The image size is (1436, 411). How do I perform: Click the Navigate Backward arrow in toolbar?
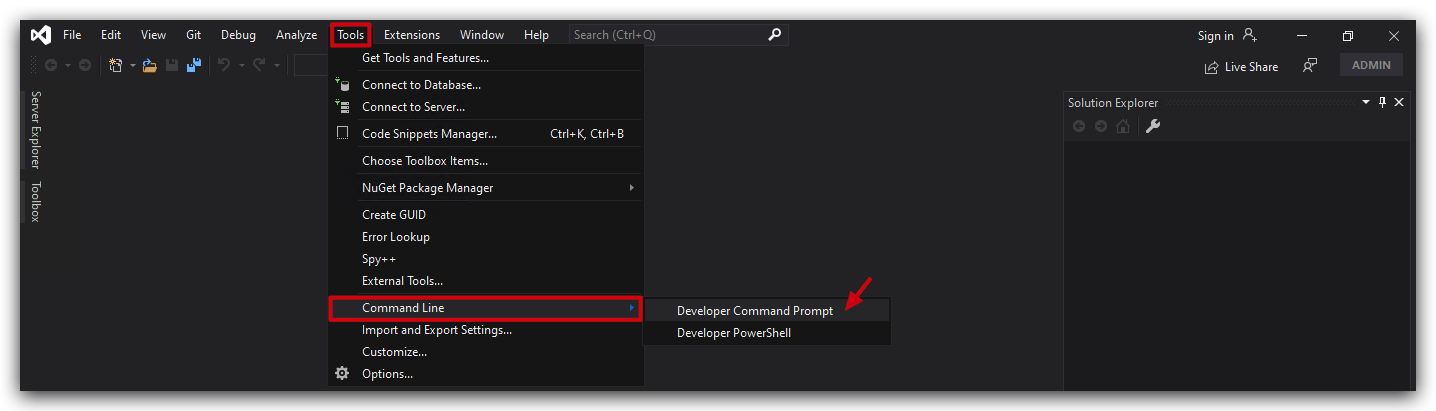(x=51, y=65)
